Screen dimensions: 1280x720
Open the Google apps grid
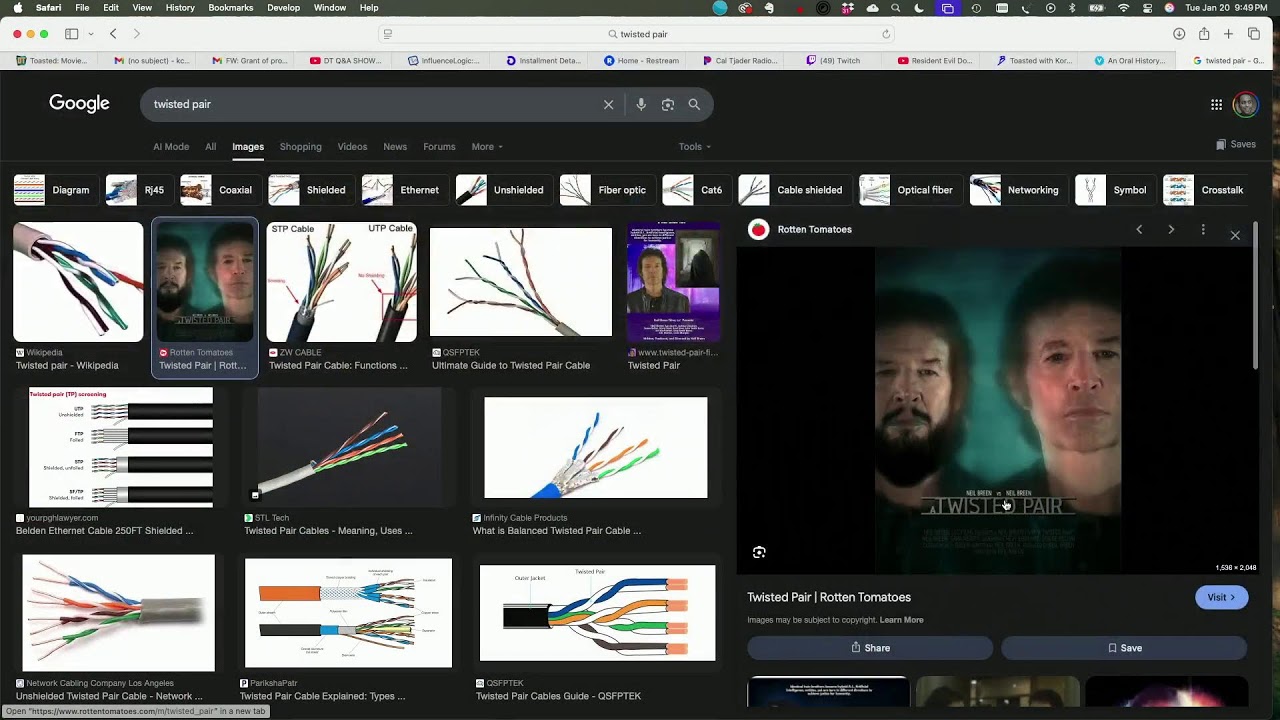(1216, 104)
